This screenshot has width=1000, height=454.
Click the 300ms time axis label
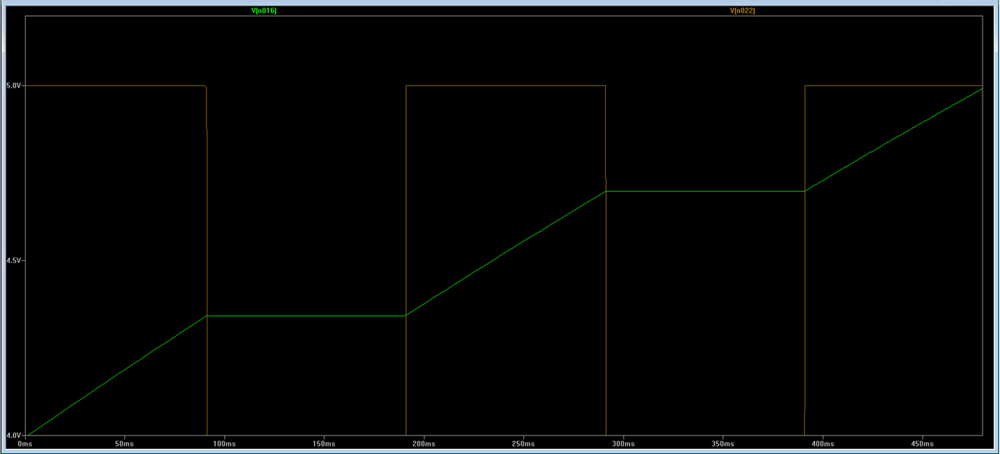coord(622,443)
